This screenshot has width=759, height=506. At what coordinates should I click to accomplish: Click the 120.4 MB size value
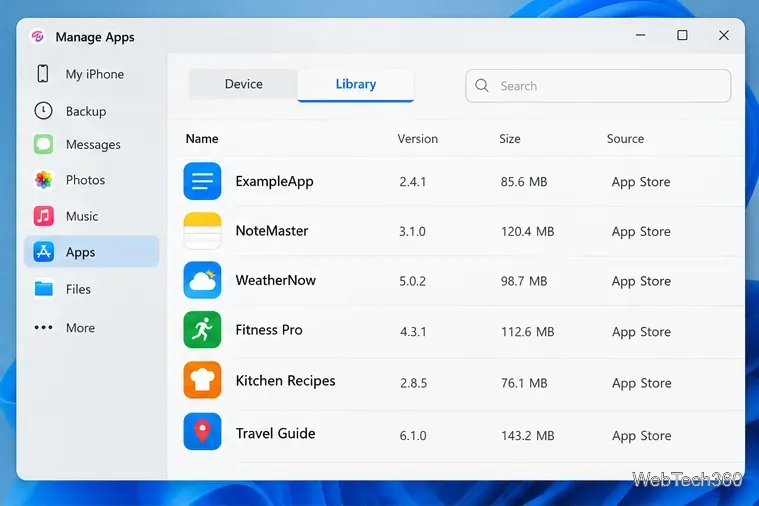tap(528, 231)
